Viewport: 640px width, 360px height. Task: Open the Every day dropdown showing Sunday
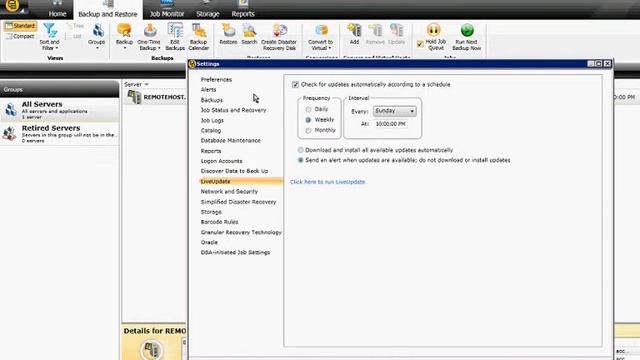click(395, 111)
